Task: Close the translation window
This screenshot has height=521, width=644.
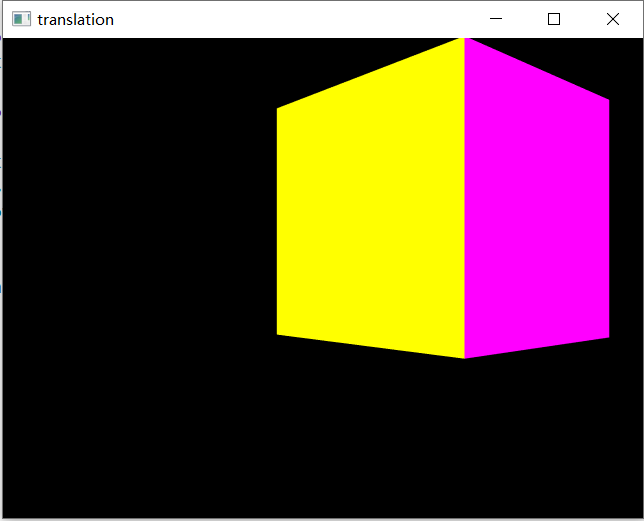Action: tap(613, 19)
